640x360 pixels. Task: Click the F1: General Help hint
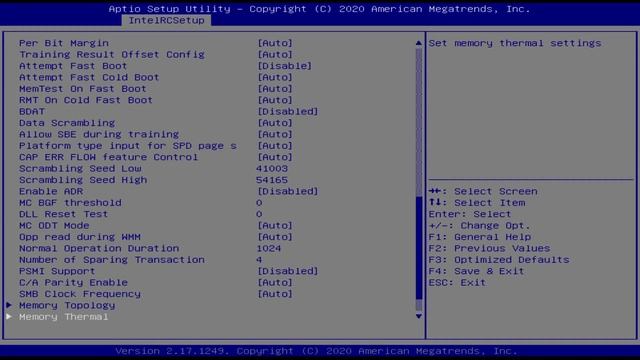pyautogui.click(x=480, y=237)
